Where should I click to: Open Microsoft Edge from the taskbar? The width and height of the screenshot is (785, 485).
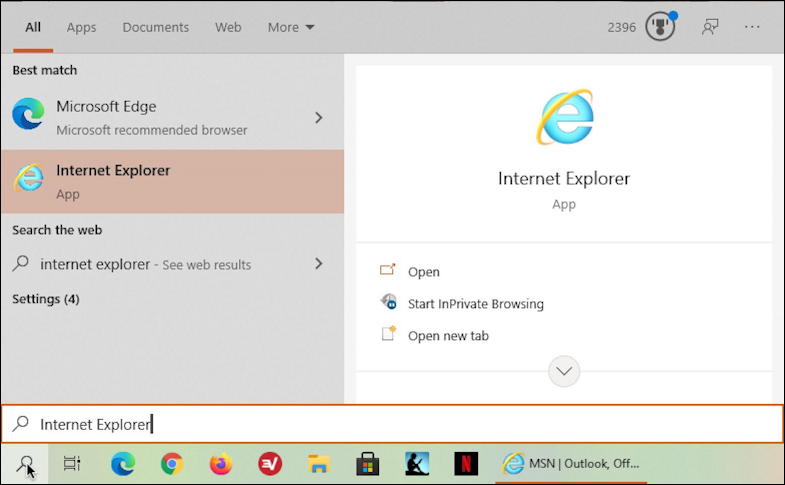[123, 464]
